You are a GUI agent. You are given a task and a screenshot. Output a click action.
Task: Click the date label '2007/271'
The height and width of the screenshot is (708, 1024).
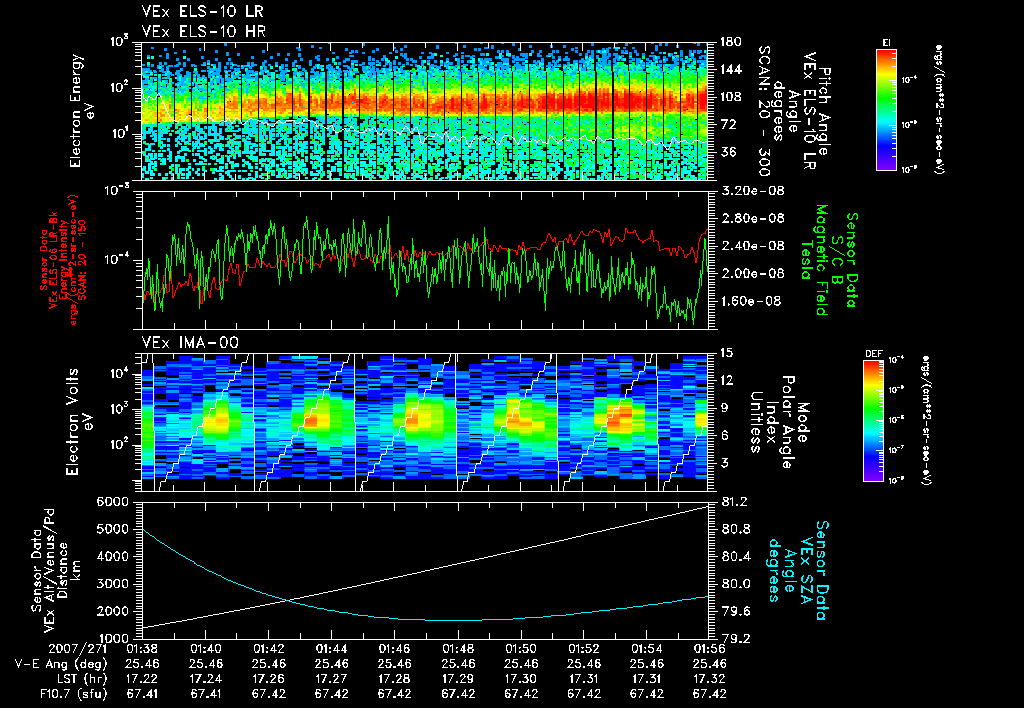(76, 649)
